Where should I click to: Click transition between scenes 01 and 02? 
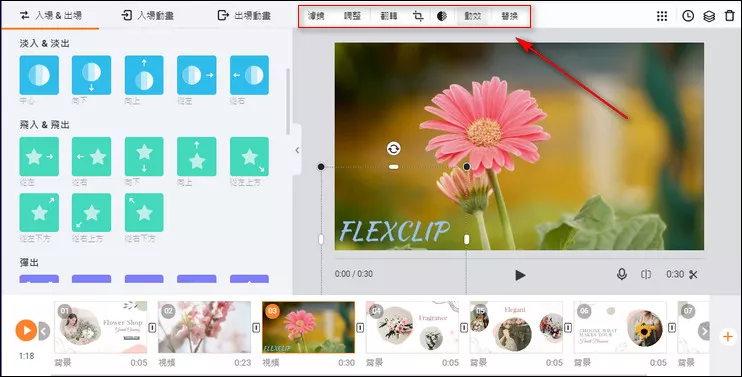152,327
